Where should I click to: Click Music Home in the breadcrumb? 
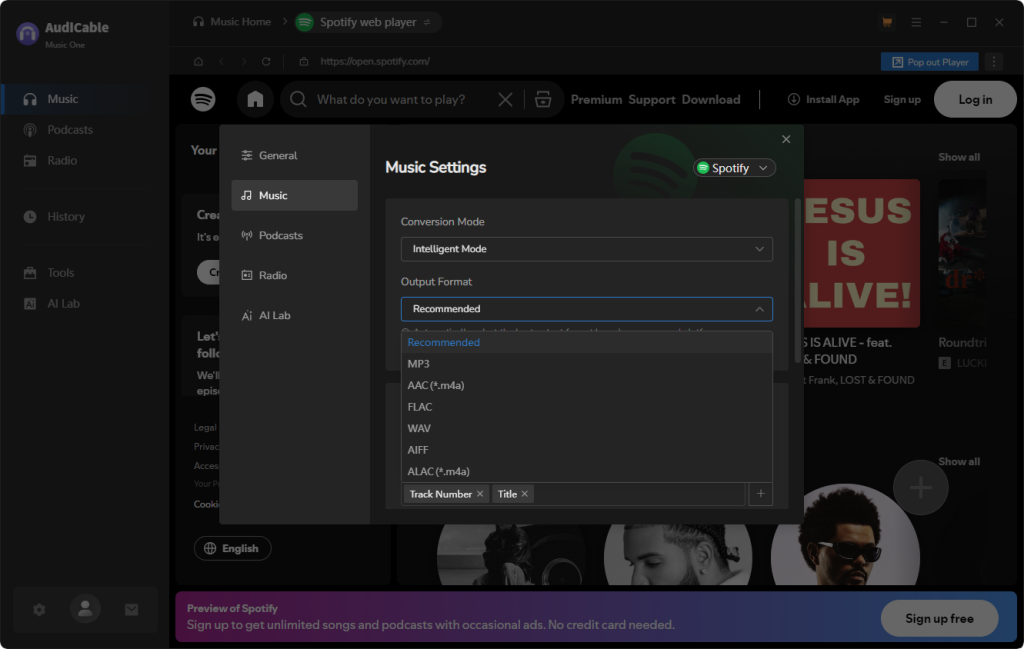tap(232, 22)
